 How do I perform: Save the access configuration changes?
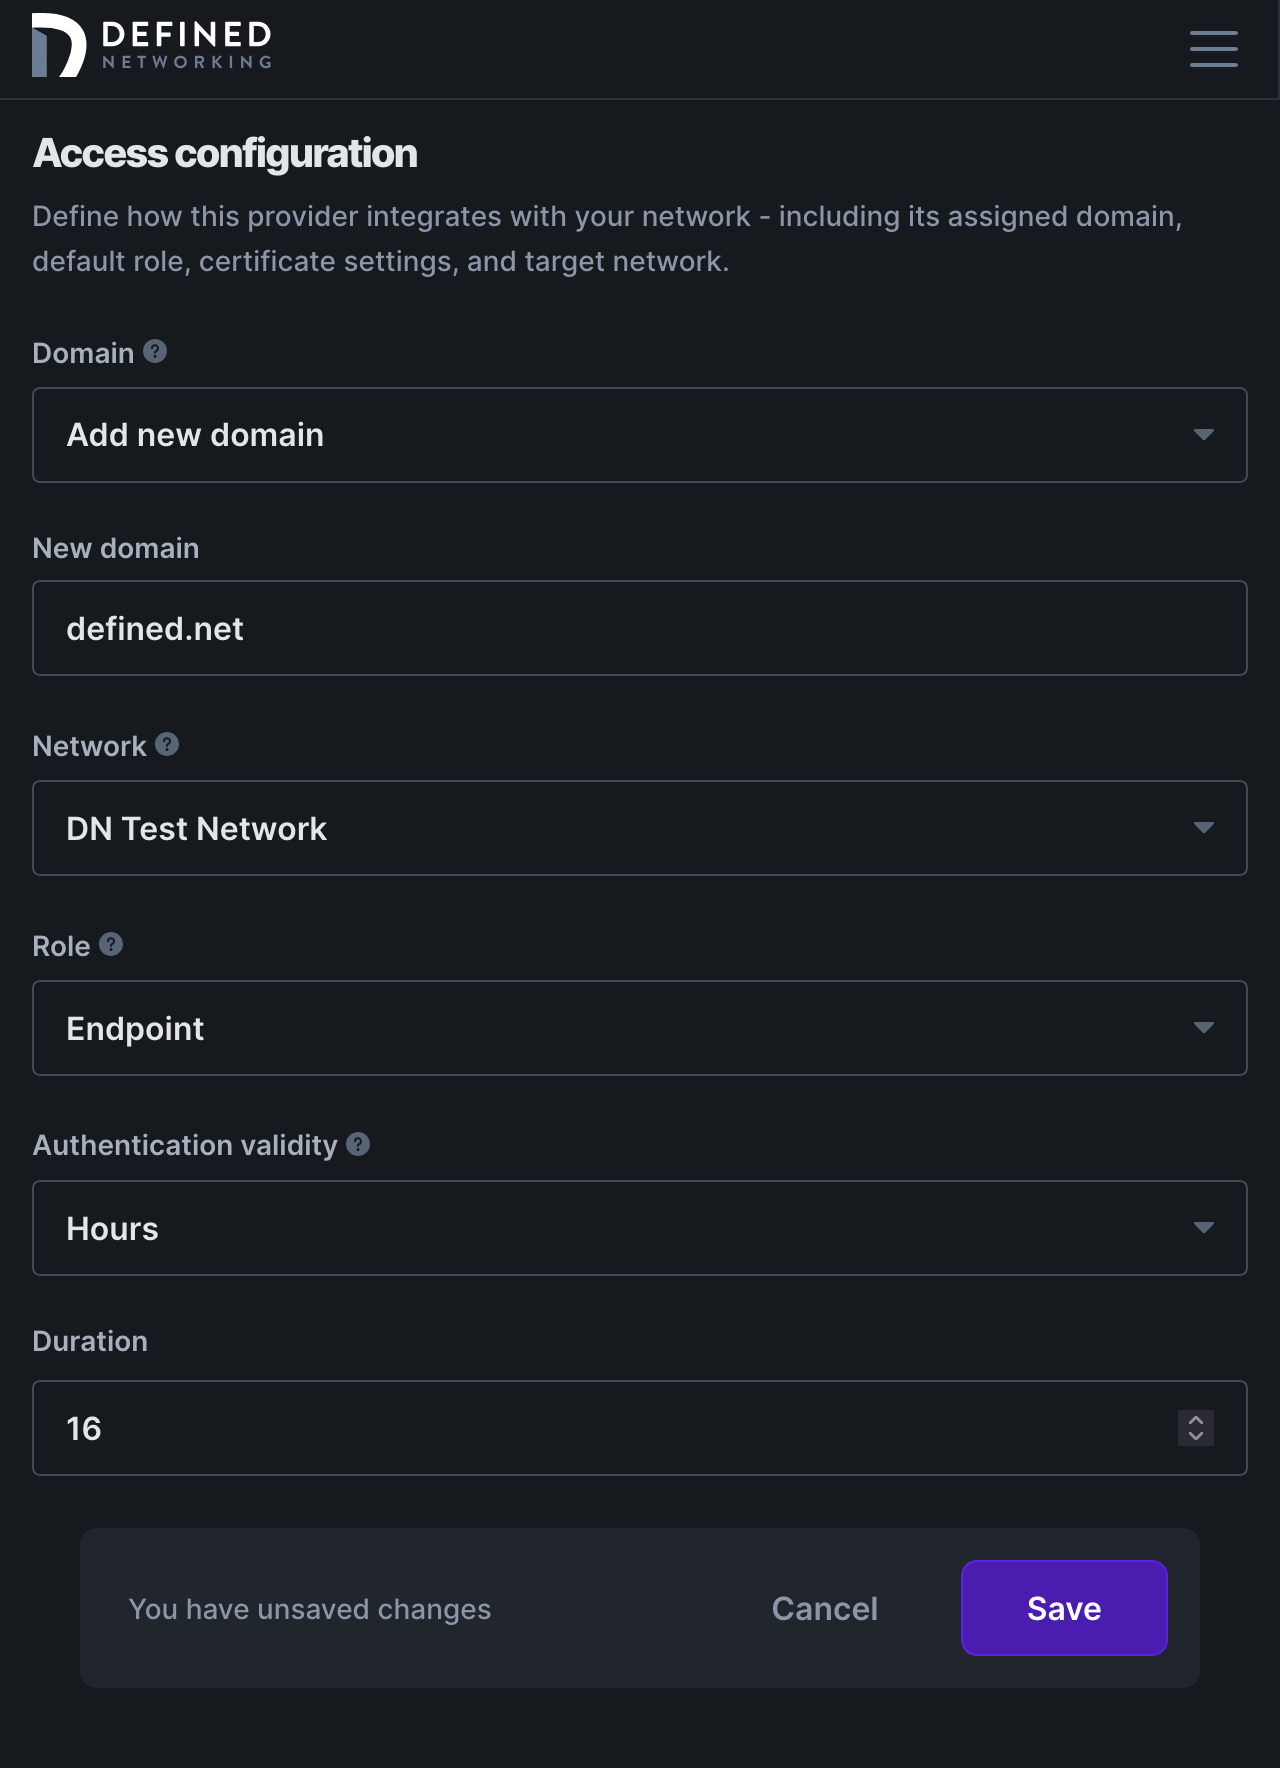1063,1608
